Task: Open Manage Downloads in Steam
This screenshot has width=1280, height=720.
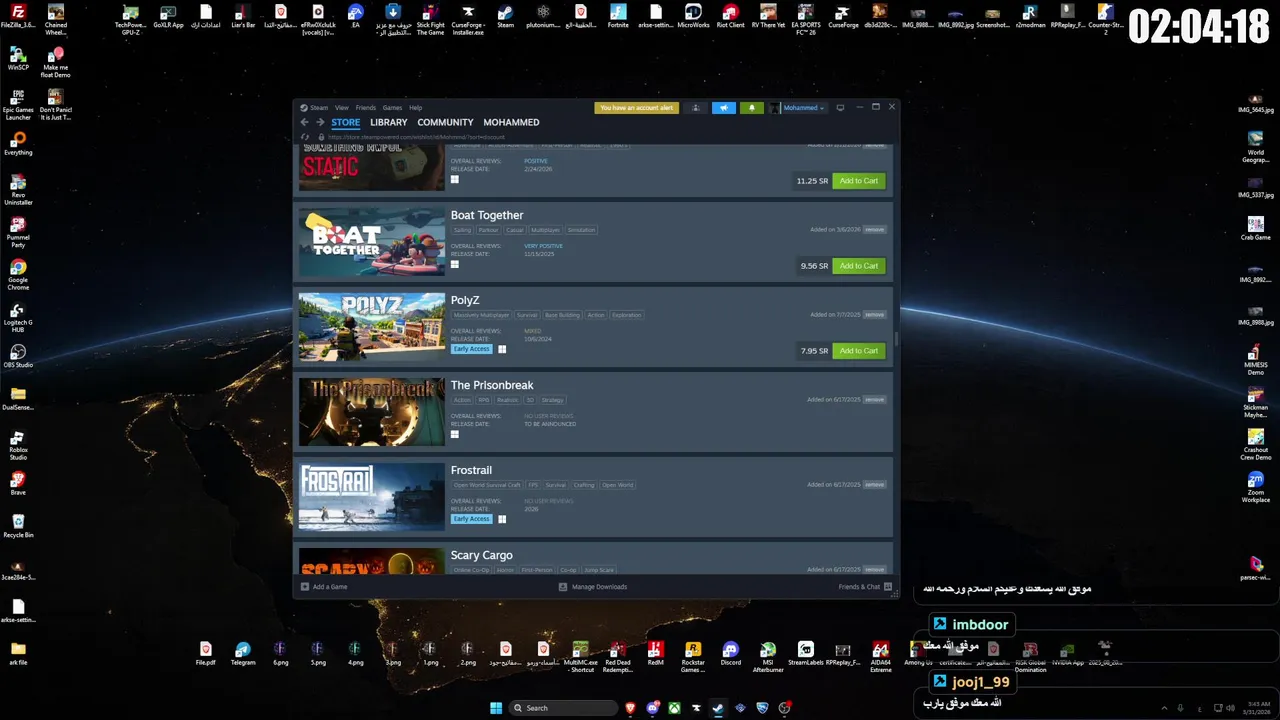Action: pyautogui.click(x=593, y=587)
